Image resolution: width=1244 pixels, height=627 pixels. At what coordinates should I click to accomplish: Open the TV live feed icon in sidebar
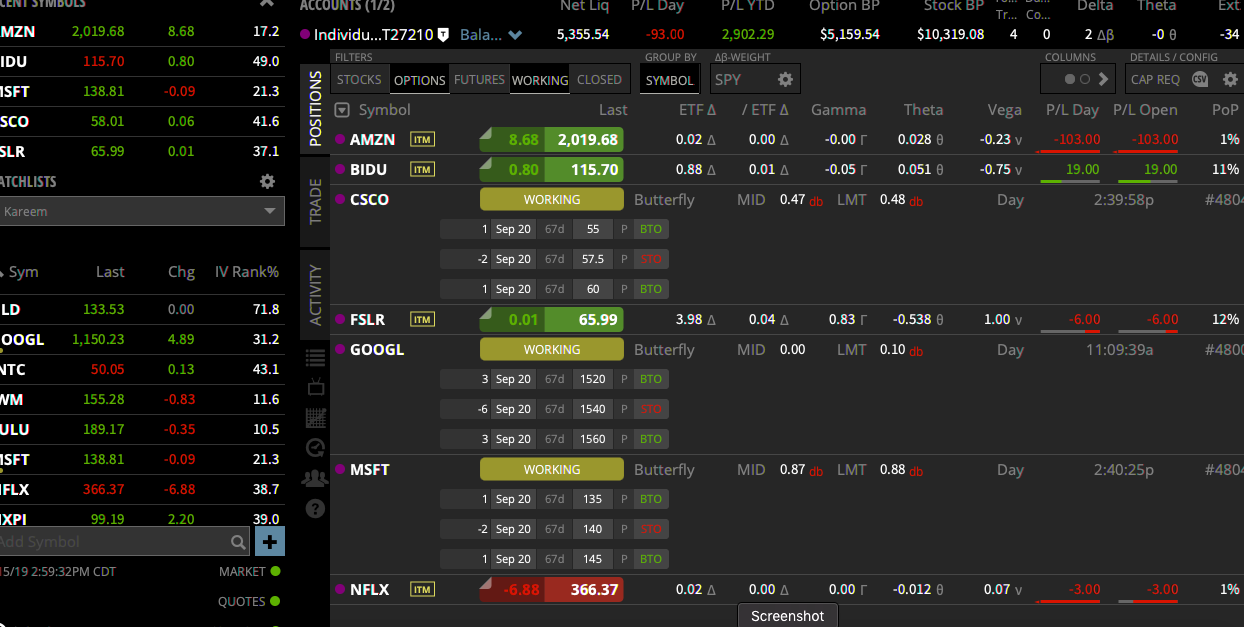point(315,387)
